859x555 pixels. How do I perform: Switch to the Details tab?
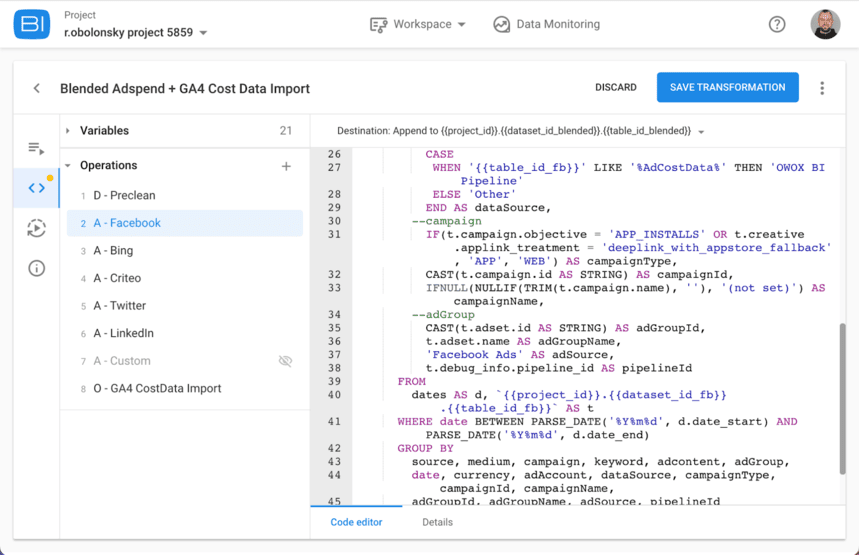(x=437, y=522)
